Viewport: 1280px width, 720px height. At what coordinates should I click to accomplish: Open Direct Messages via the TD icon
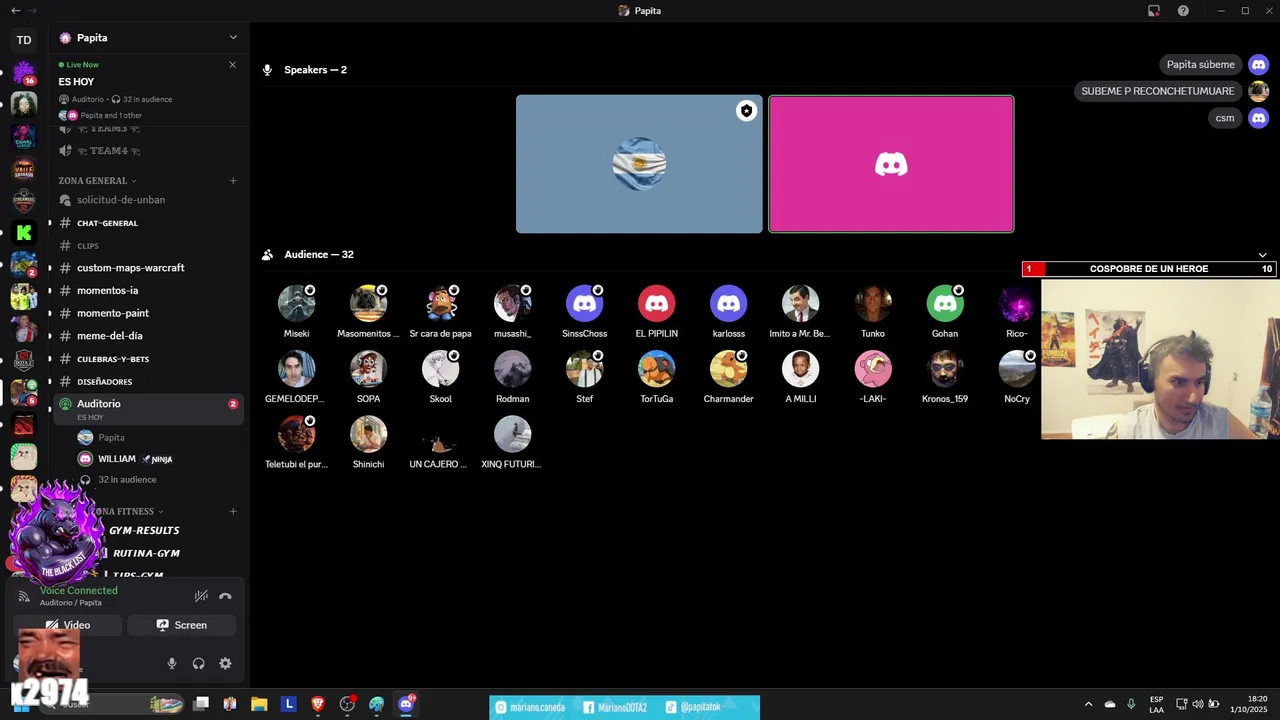(24, 40)
